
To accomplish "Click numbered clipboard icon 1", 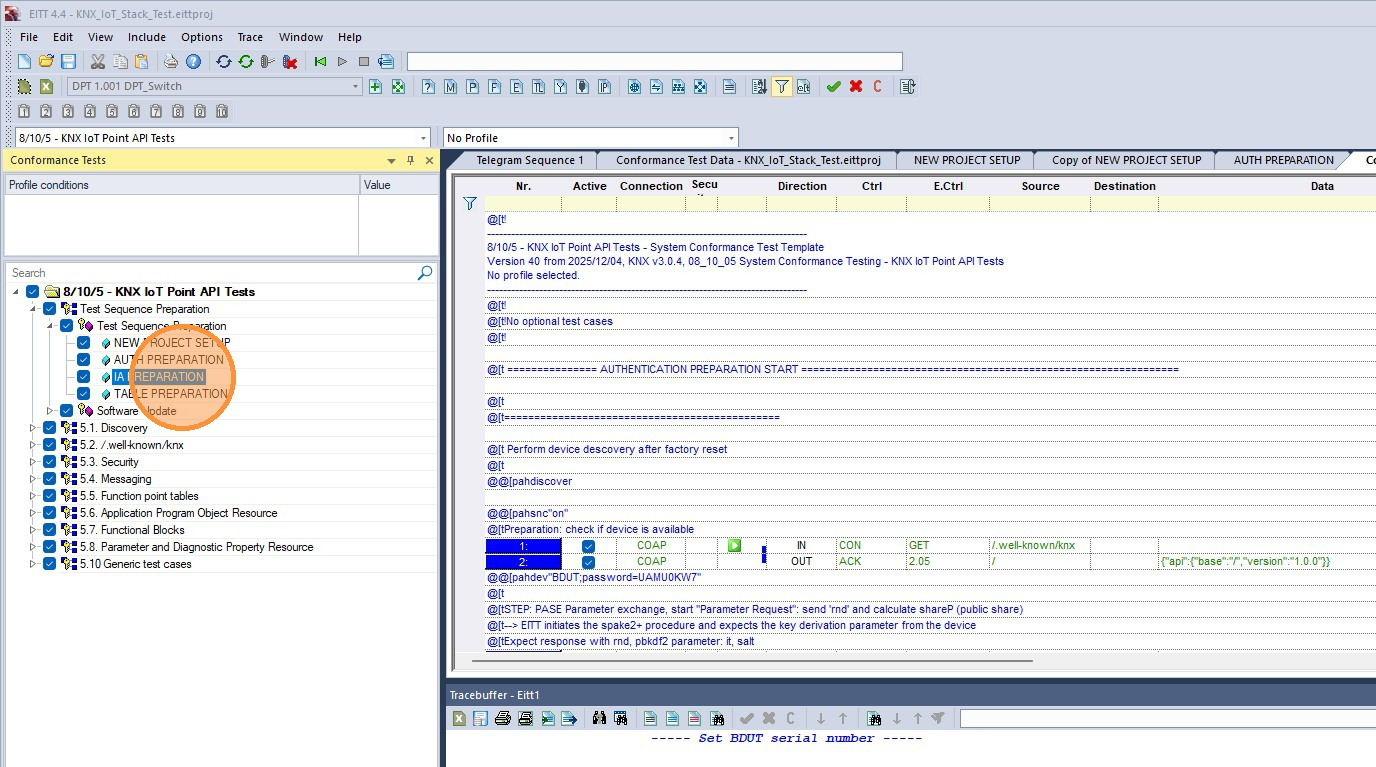I will (24, 111).
